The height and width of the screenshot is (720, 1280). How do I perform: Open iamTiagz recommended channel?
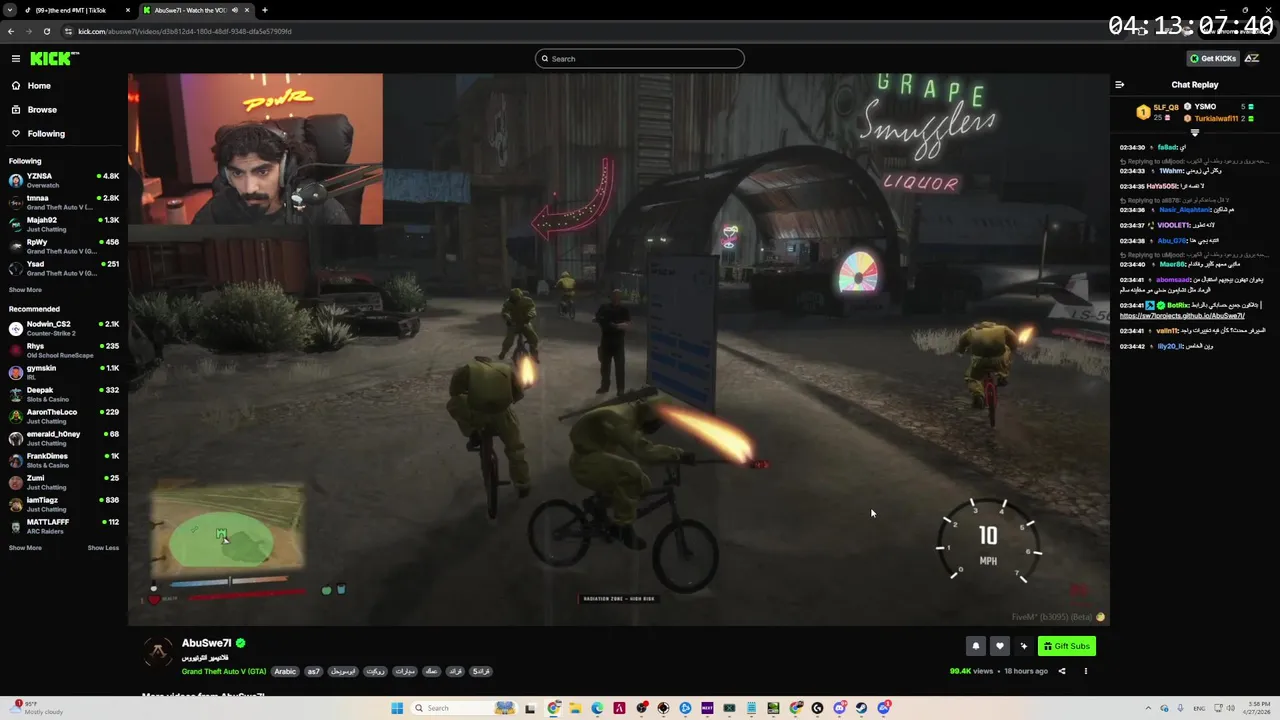64,504
